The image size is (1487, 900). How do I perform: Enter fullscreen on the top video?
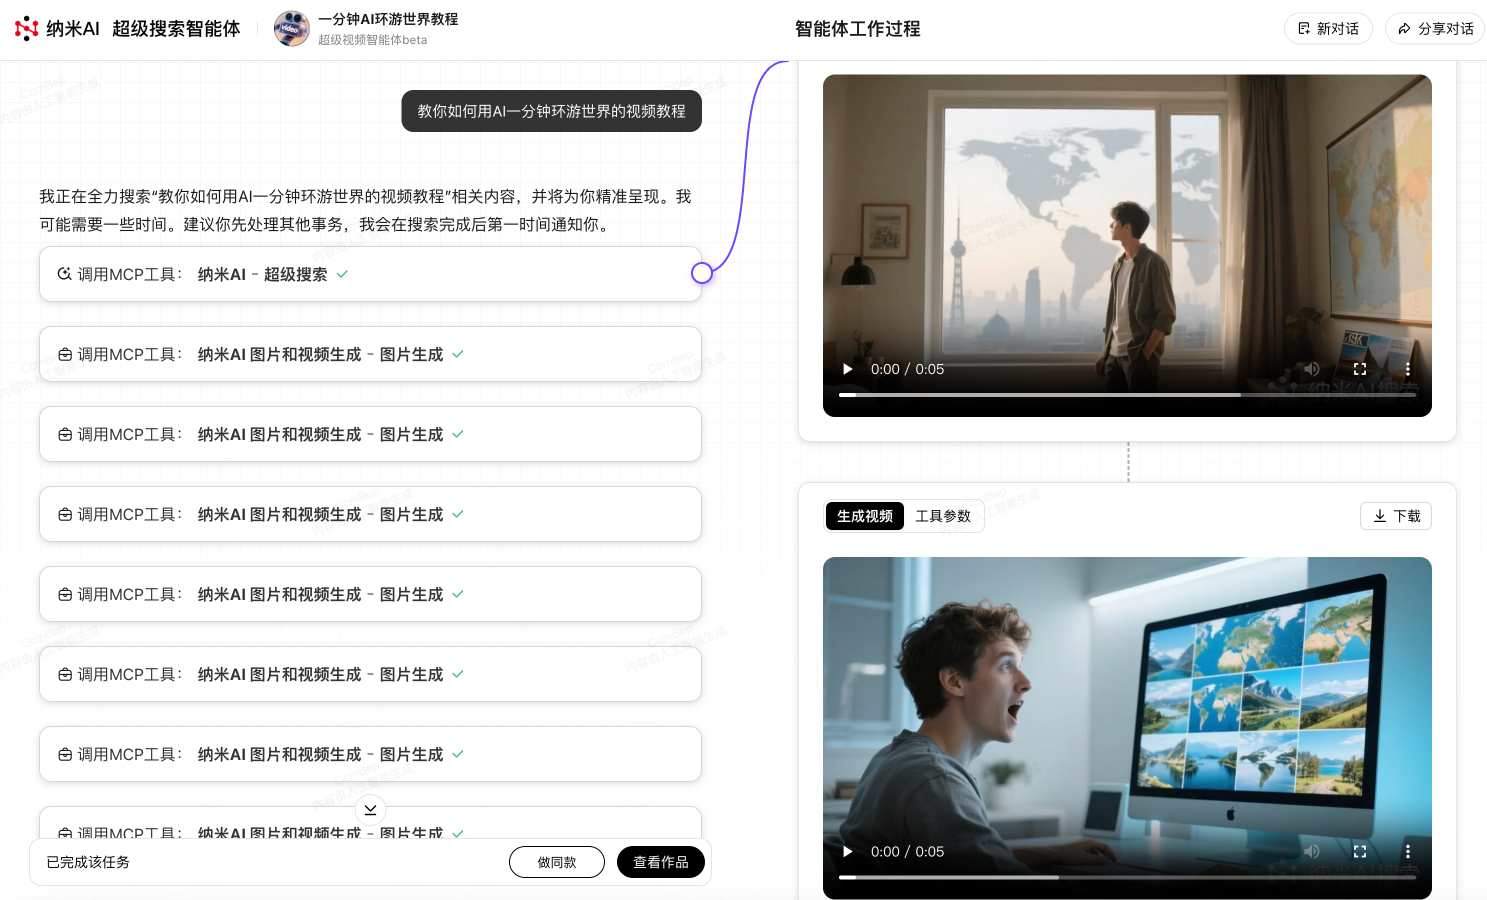pos(1360,369)
